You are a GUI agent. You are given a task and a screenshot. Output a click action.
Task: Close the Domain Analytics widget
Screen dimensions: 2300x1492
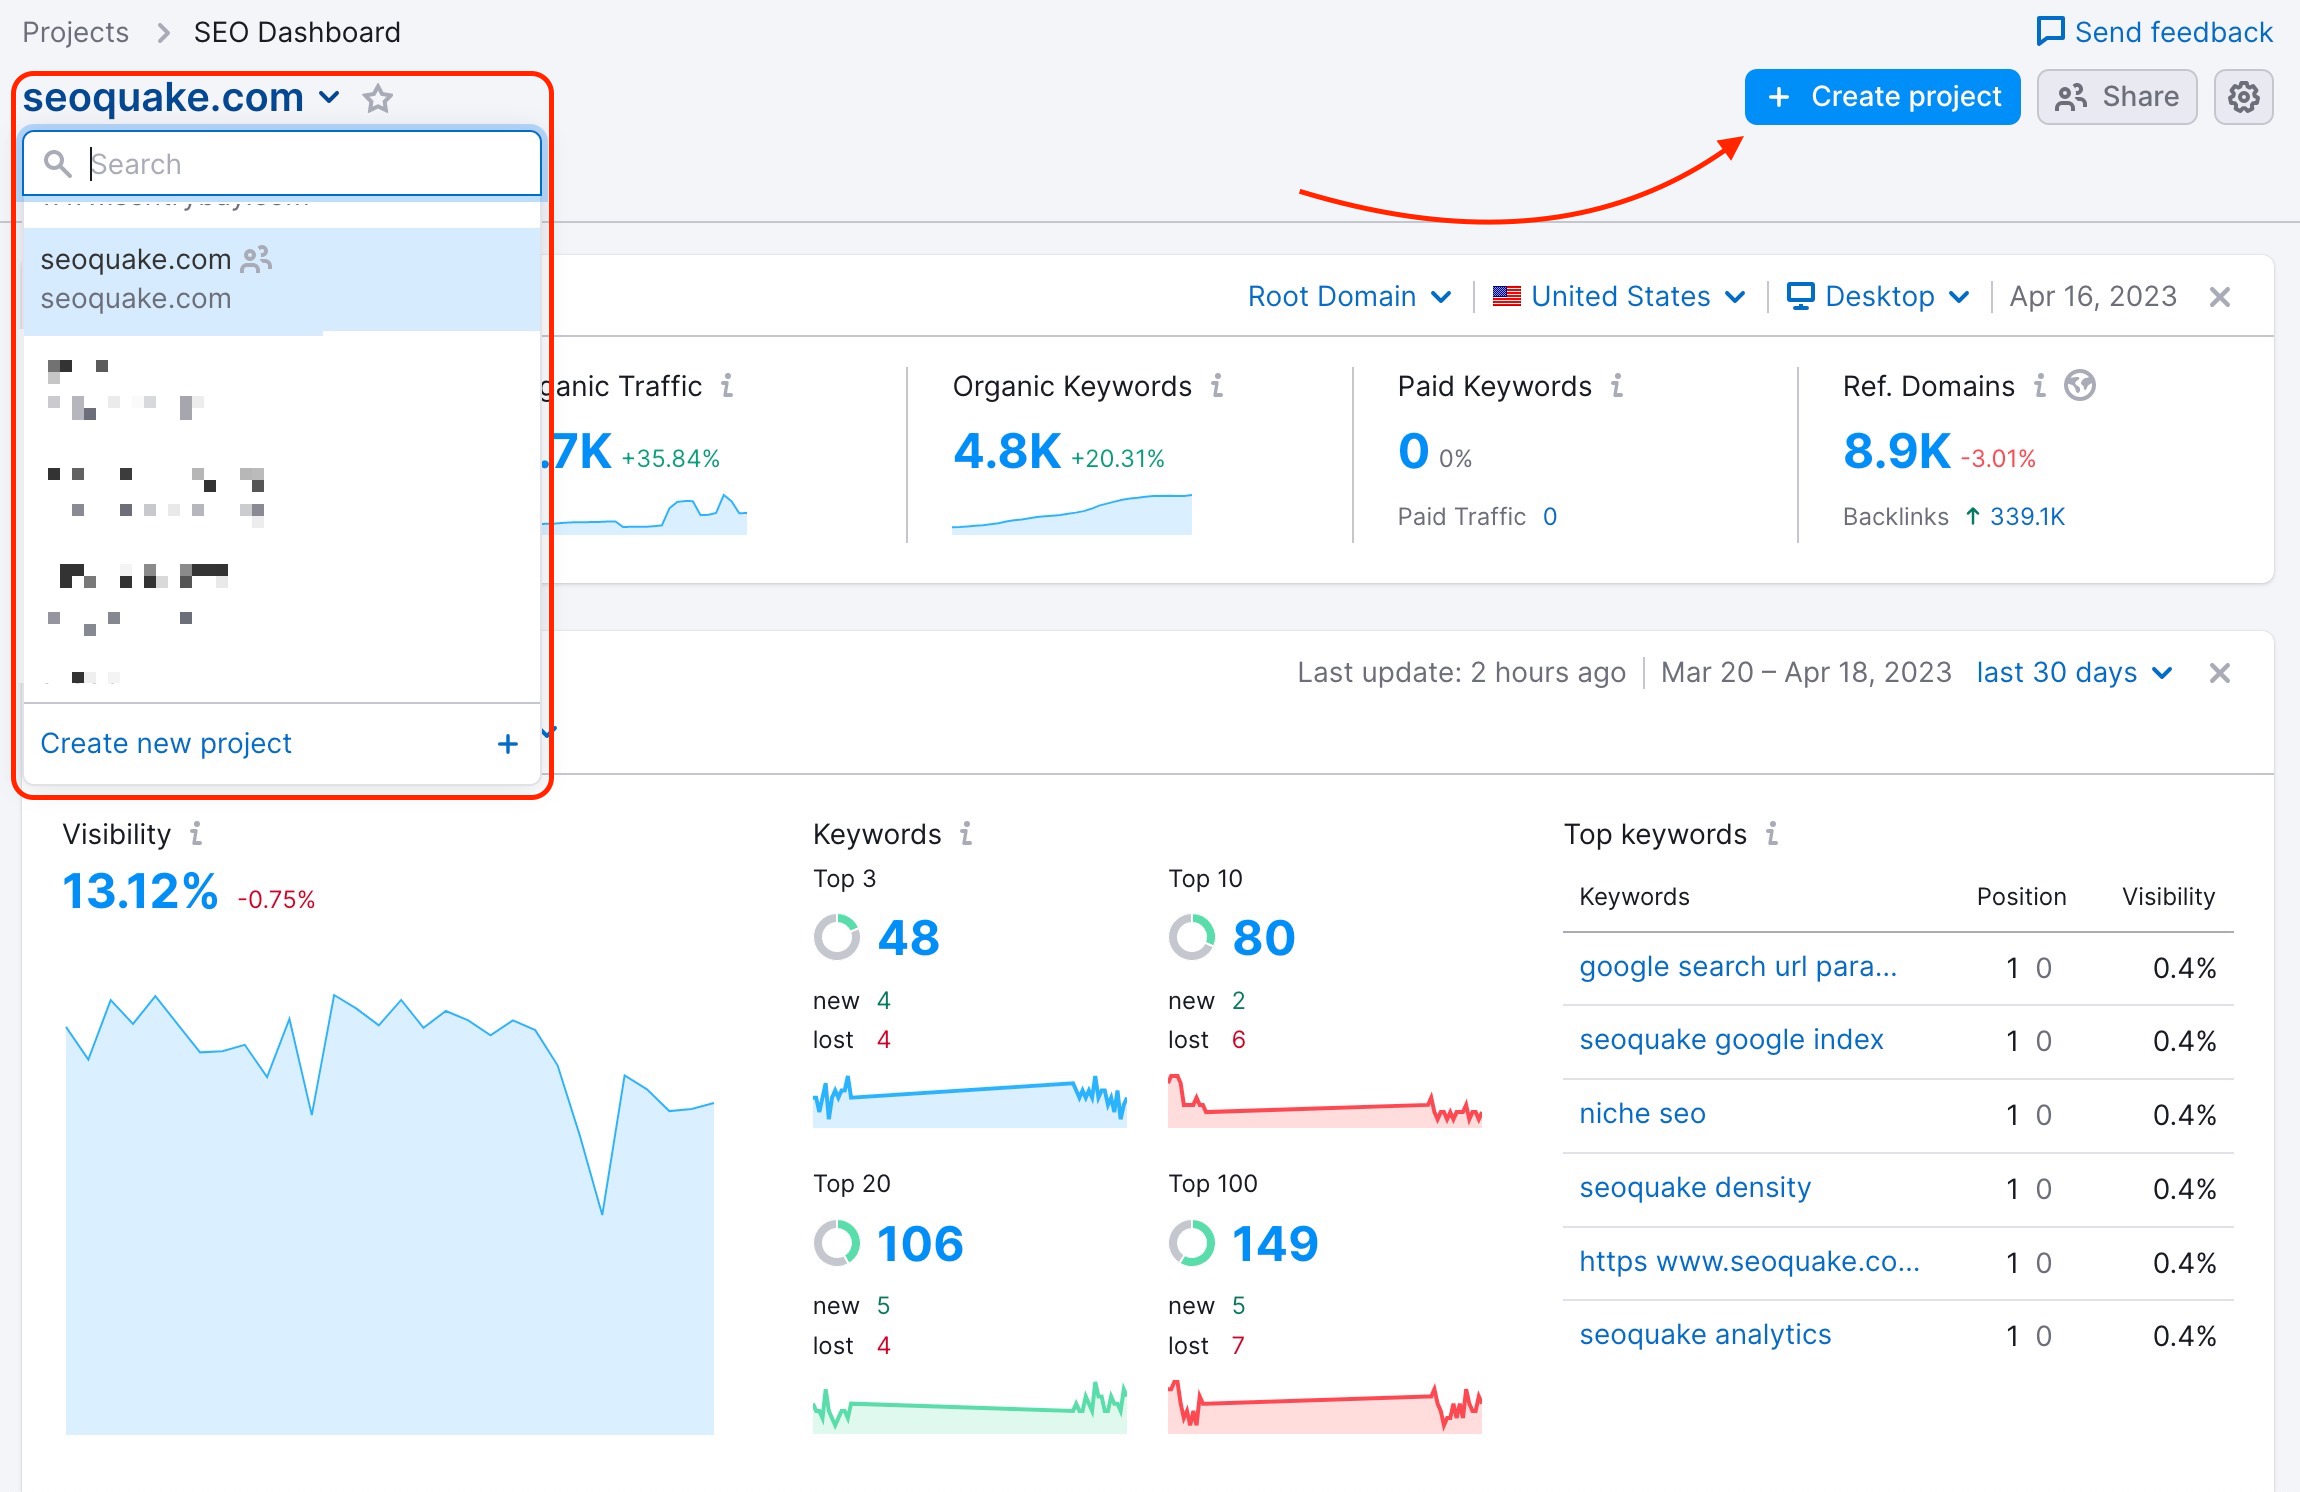tap(2220, 297)
